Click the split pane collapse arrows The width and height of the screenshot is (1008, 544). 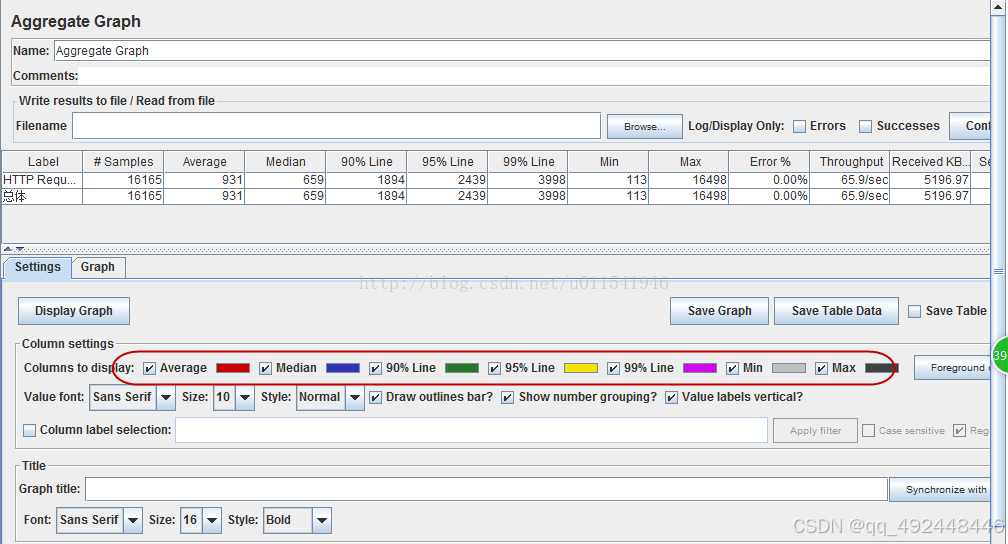14,249
